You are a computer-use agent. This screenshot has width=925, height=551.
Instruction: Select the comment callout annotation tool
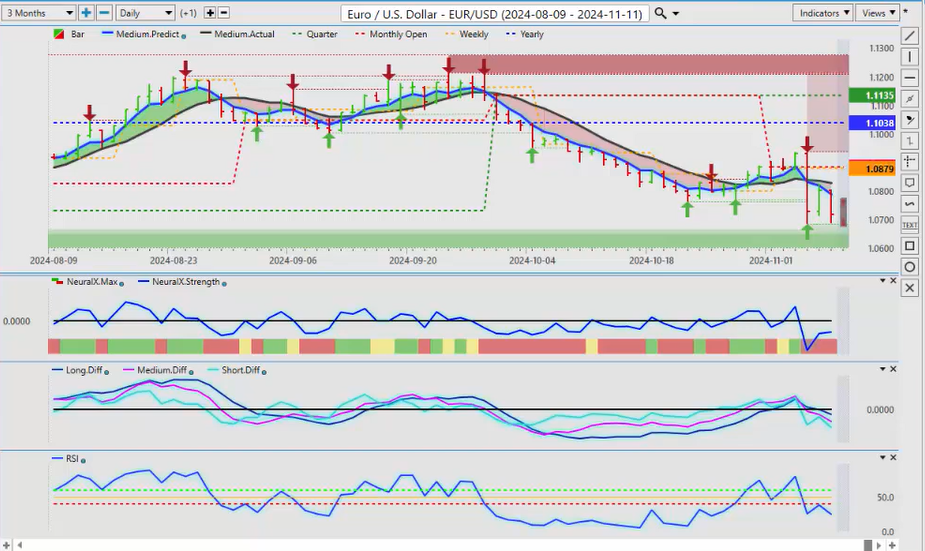(909, 183)
